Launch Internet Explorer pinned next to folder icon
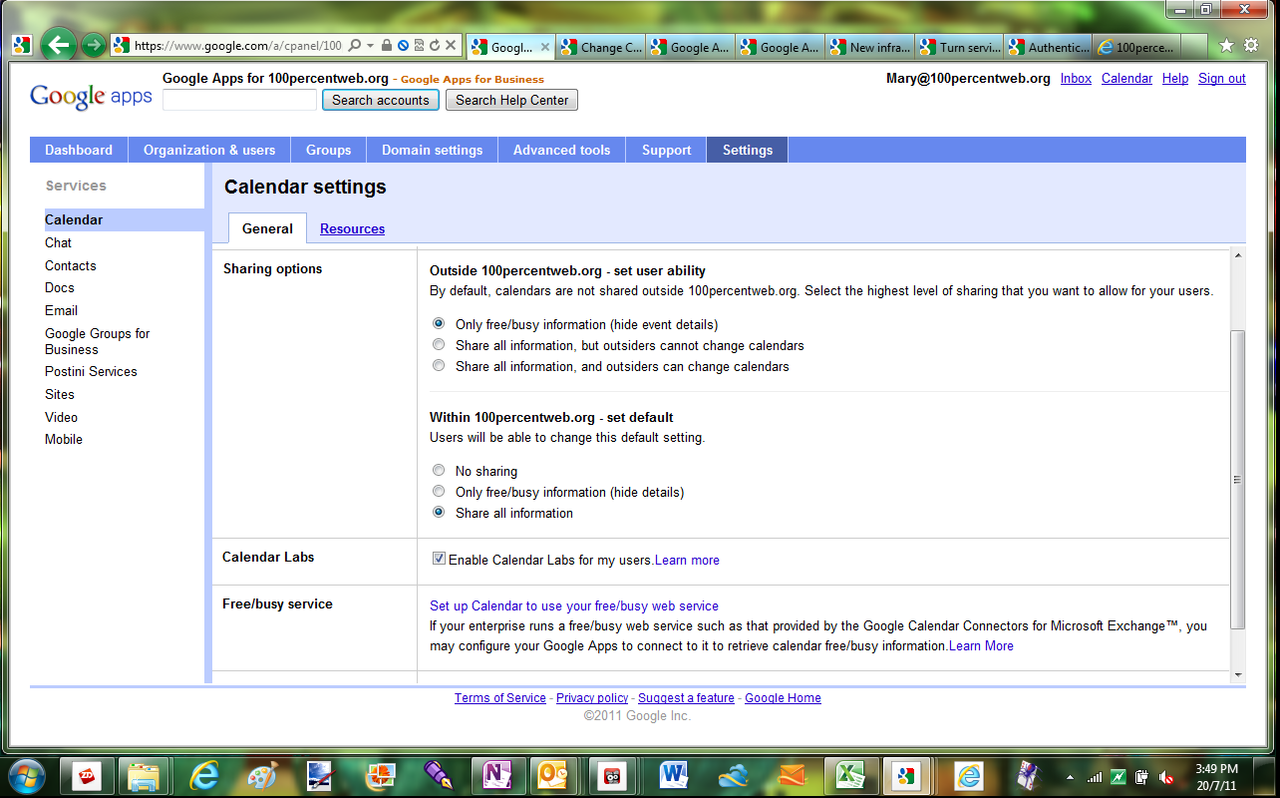 205,776
